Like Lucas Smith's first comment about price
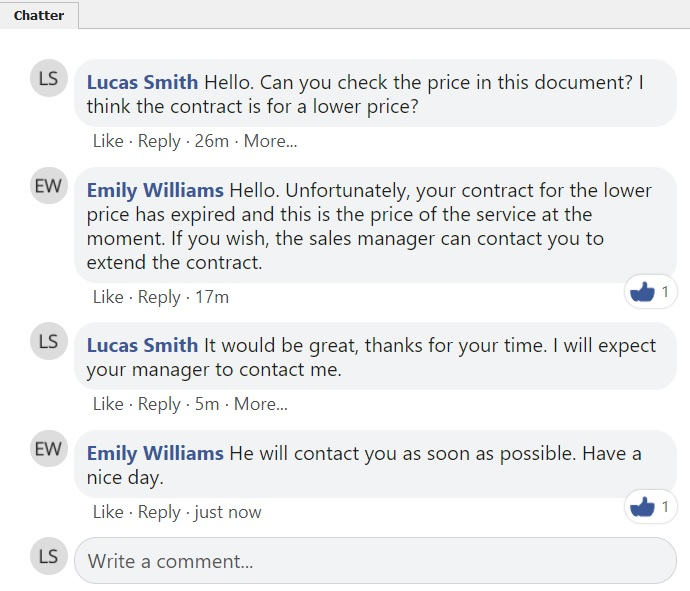690x591 pixels. pyautogui.click(x=108, y=141)
